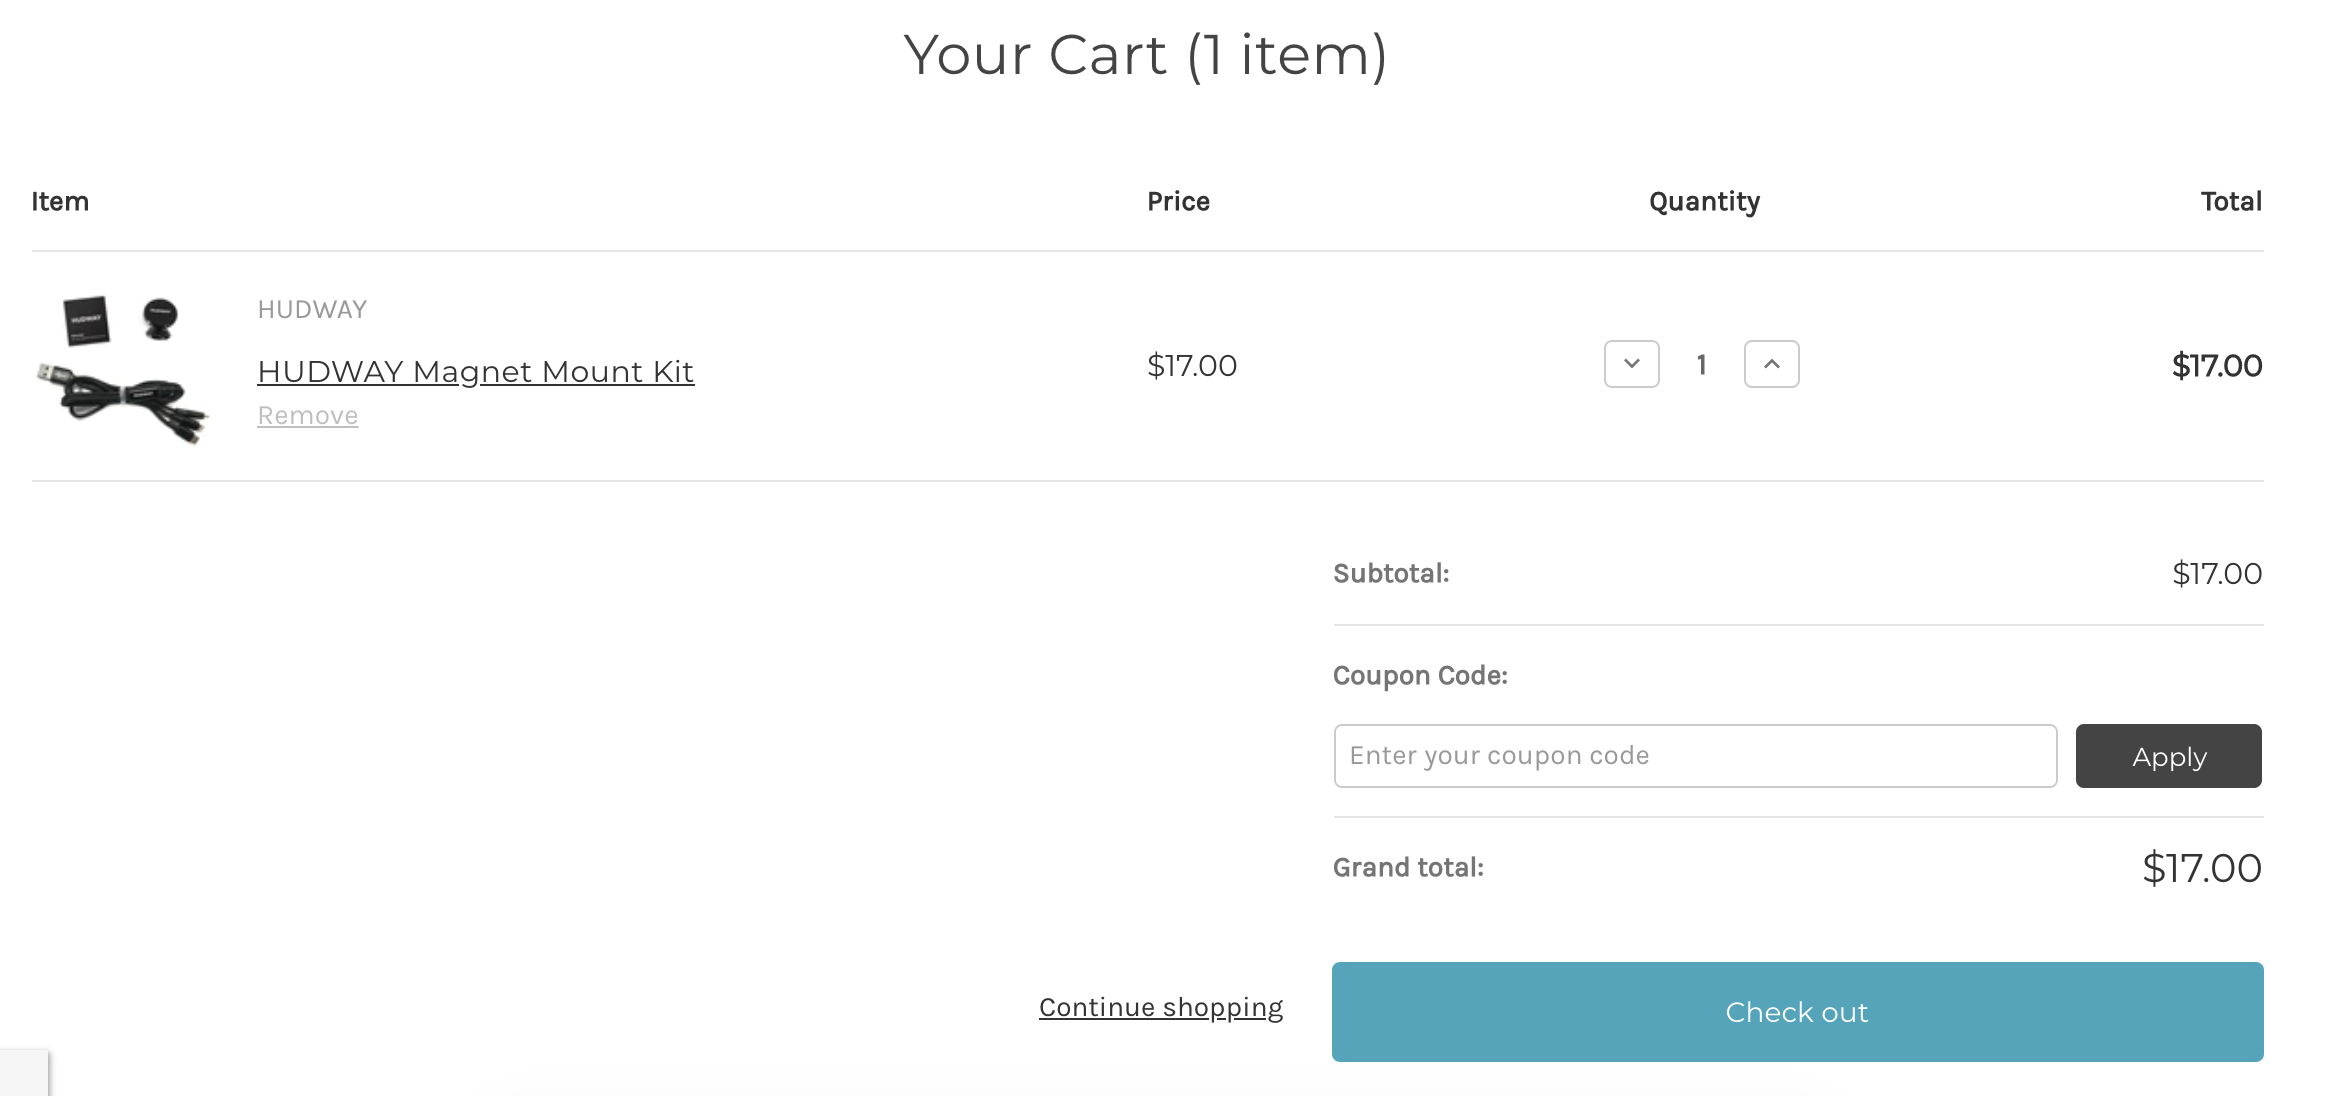The width and height of the screenshot is (2344, 1096).
Task: Decrease quantity with the down chevron
Action: pos(1631,364)
